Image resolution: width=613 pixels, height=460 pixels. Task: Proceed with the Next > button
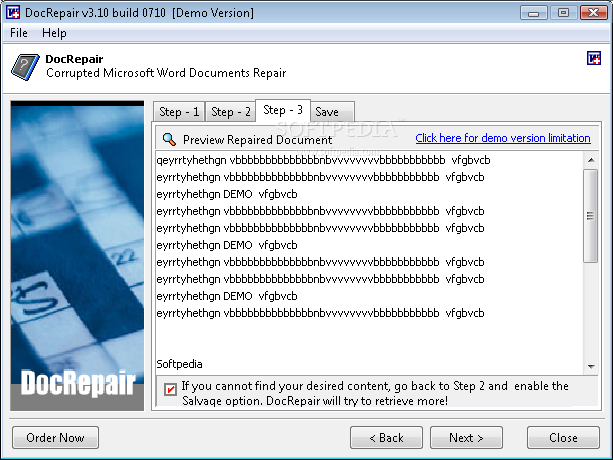coord(466,437)
